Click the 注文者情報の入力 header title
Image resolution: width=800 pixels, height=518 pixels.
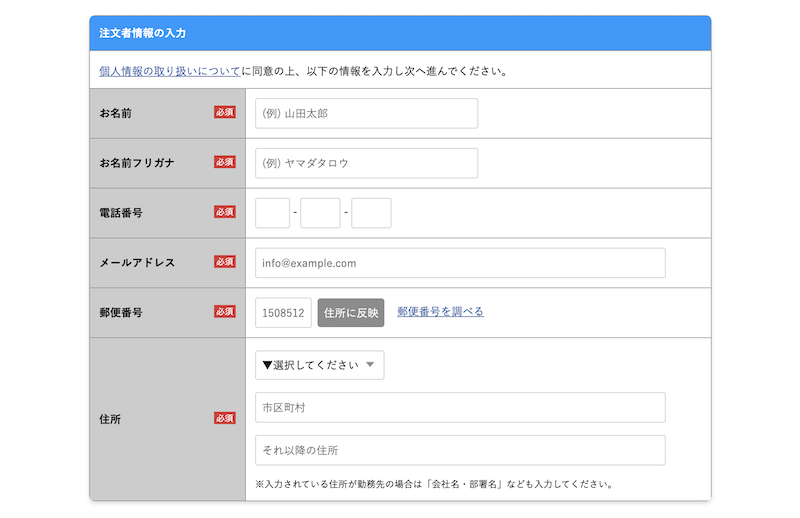coord(142,33)
